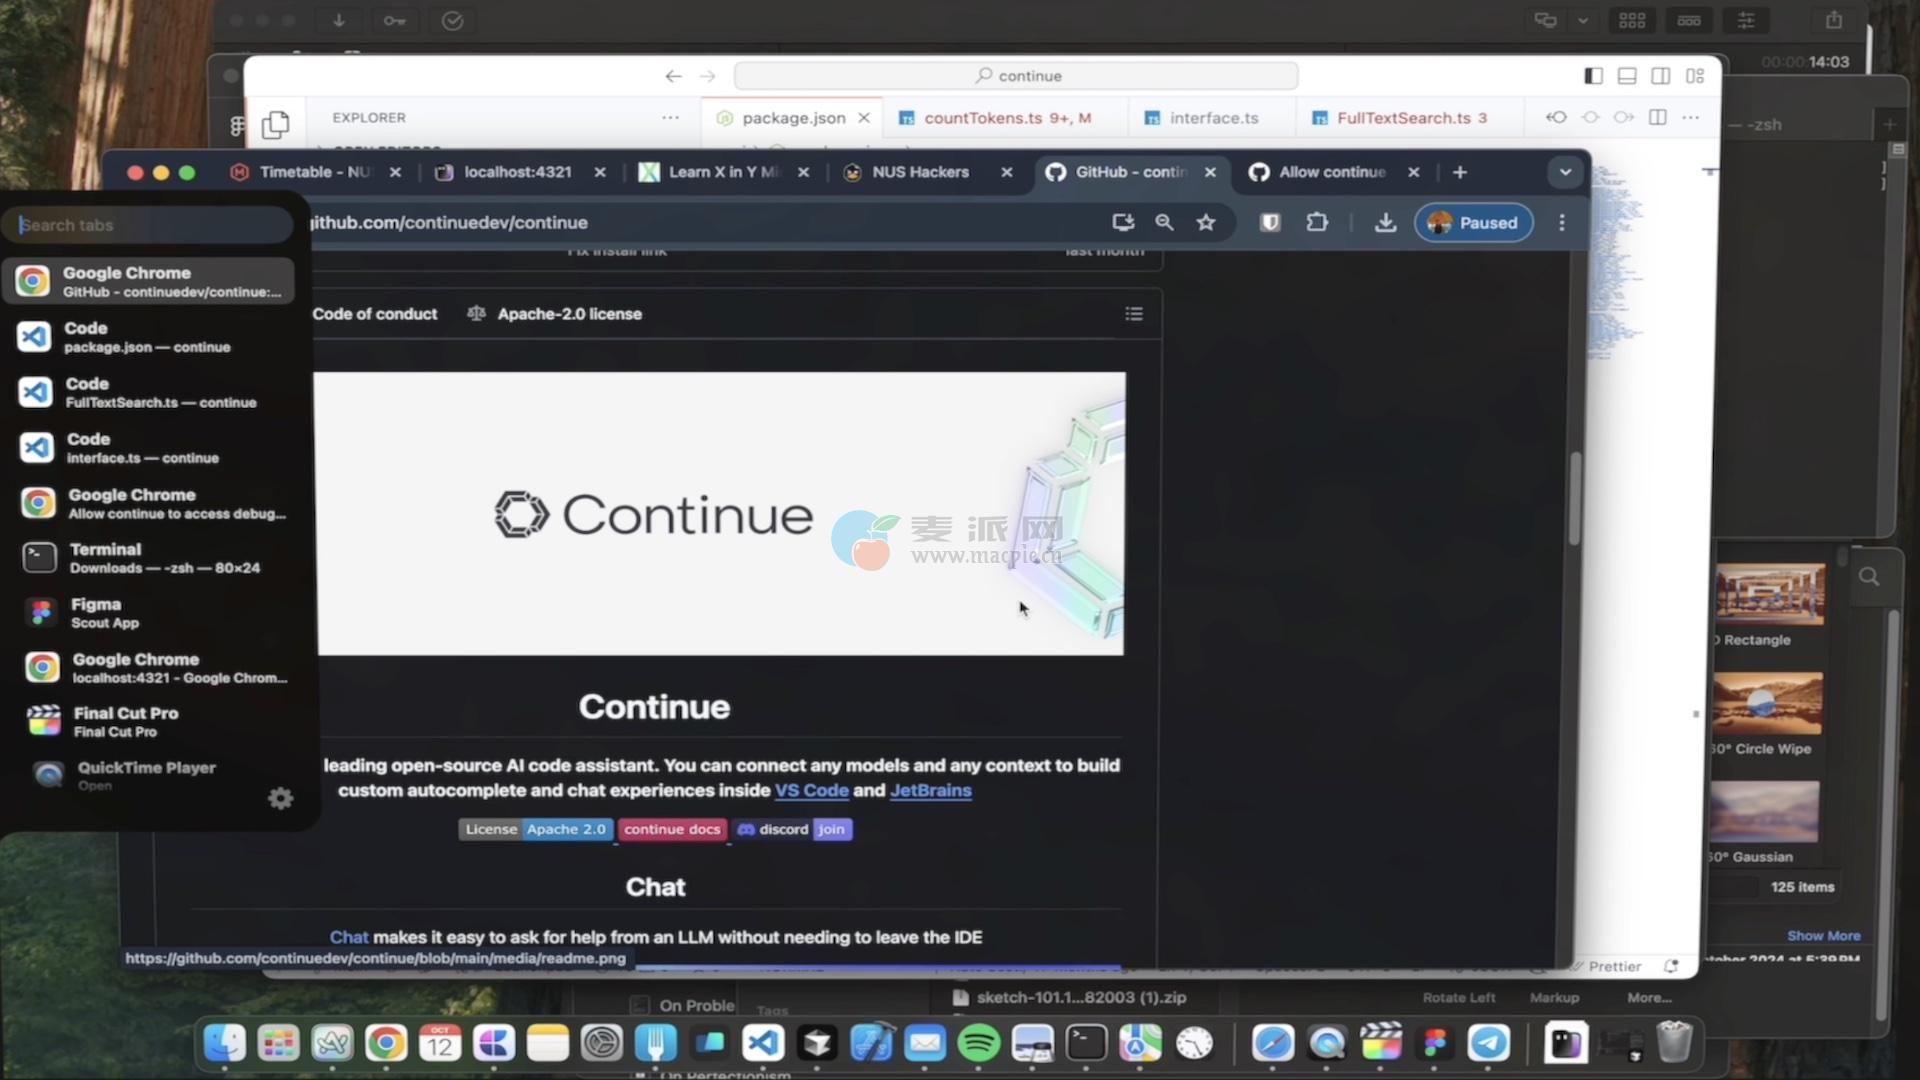Open Figma from the dock
Image resolution: width=1920 pixels, height=1080 pixels.
(1435, 1044)
